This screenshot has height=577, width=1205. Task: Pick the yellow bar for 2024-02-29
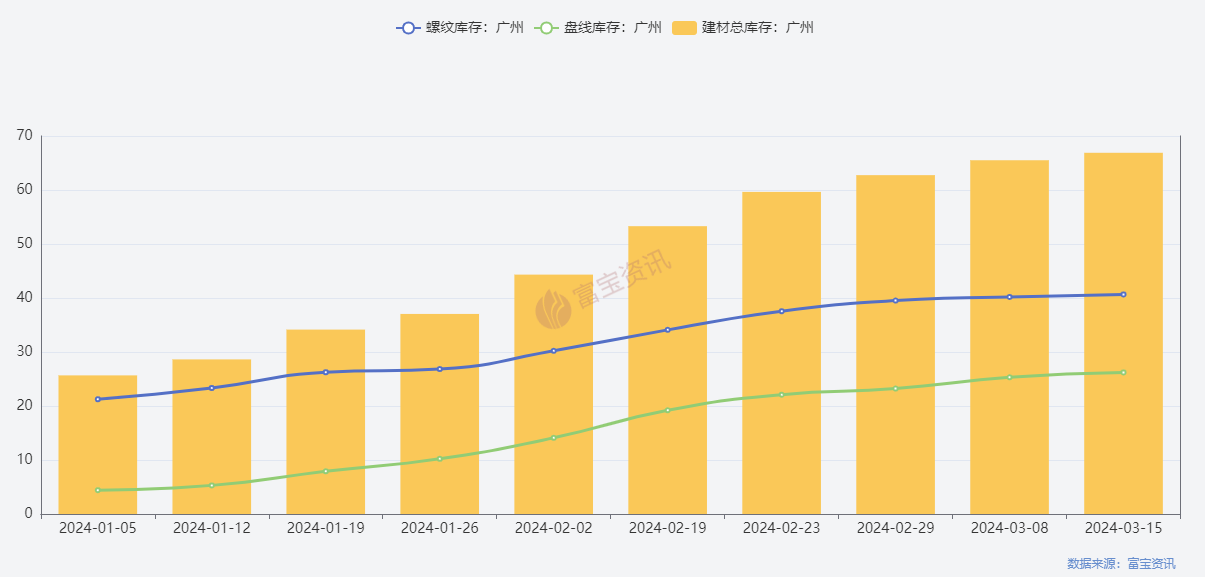tap(896, 345)
